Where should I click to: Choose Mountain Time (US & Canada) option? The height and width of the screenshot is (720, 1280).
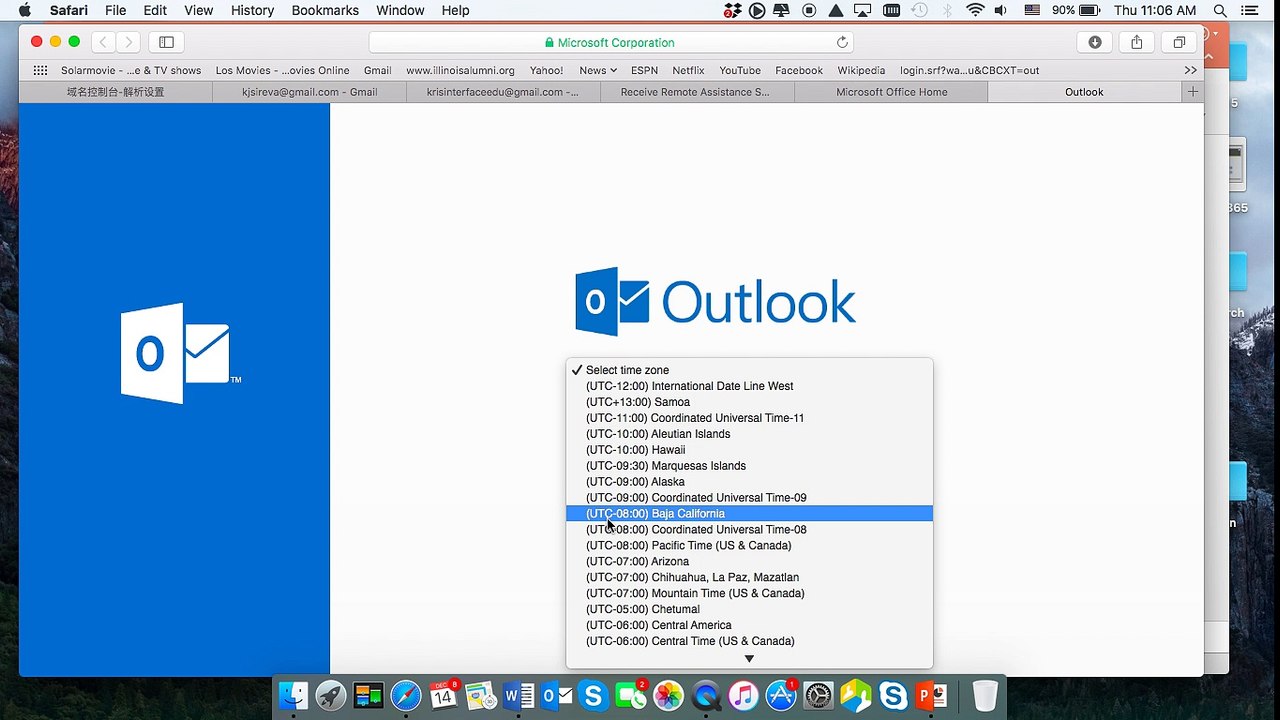pyautogui.click(x=749, y=593)
